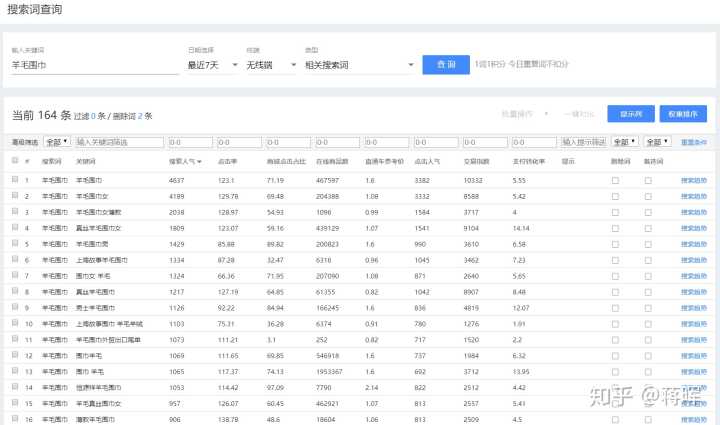
Task: Click the 点击率 column header
Action: [x=228, y=161]
